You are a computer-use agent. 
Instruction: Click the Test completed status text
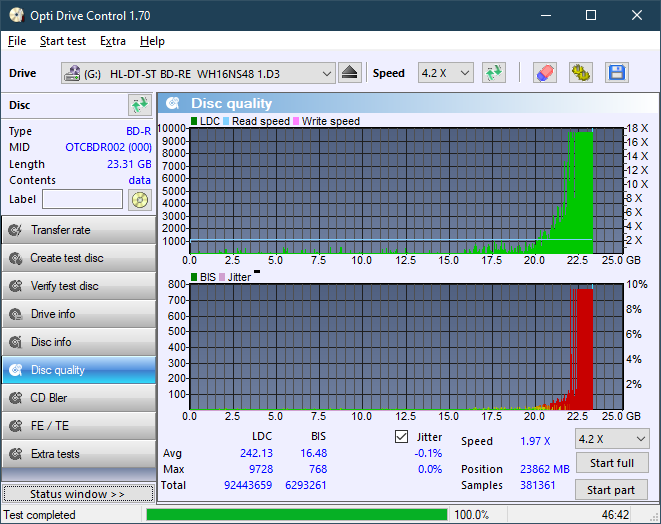[40, 515]
